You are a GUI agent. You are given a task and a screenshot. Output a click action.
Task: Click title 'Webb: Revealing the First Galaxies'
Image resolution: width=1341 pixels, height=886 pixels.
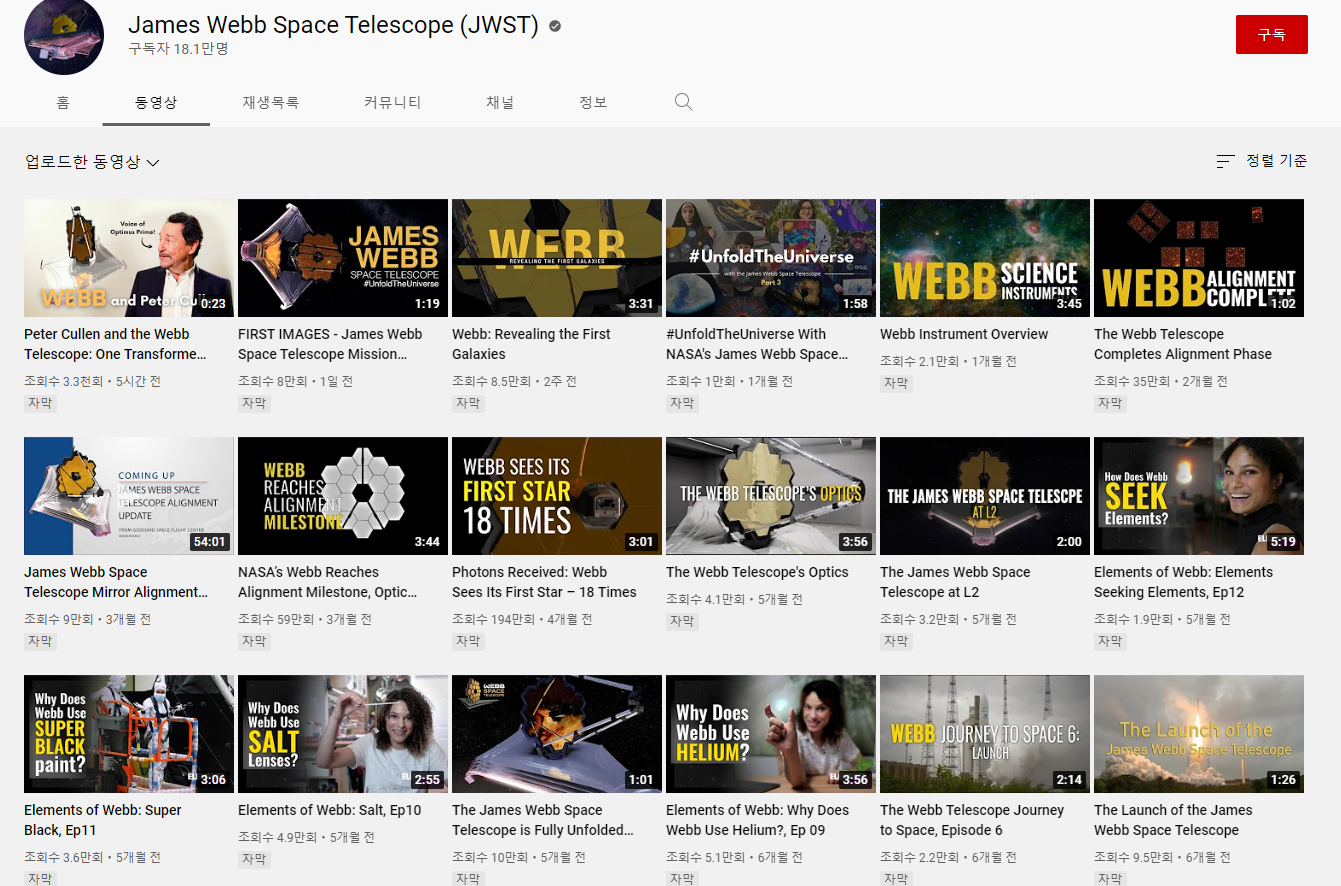[x=531, y=344]
